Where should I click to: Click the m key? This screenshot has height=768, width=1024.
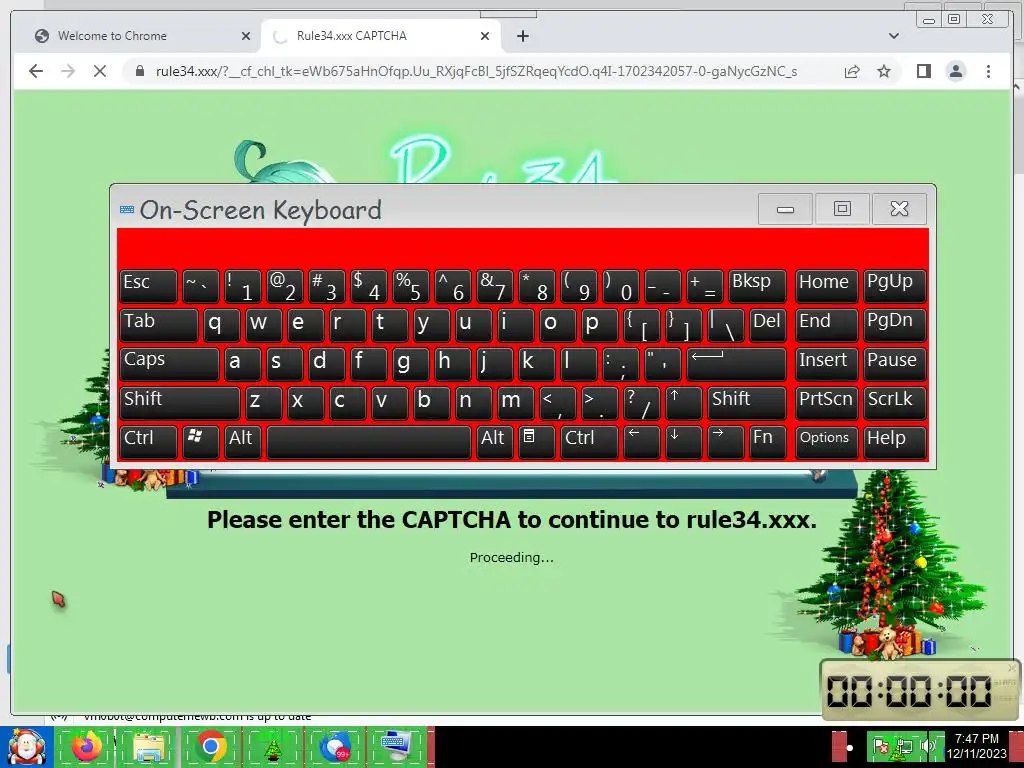515,403
